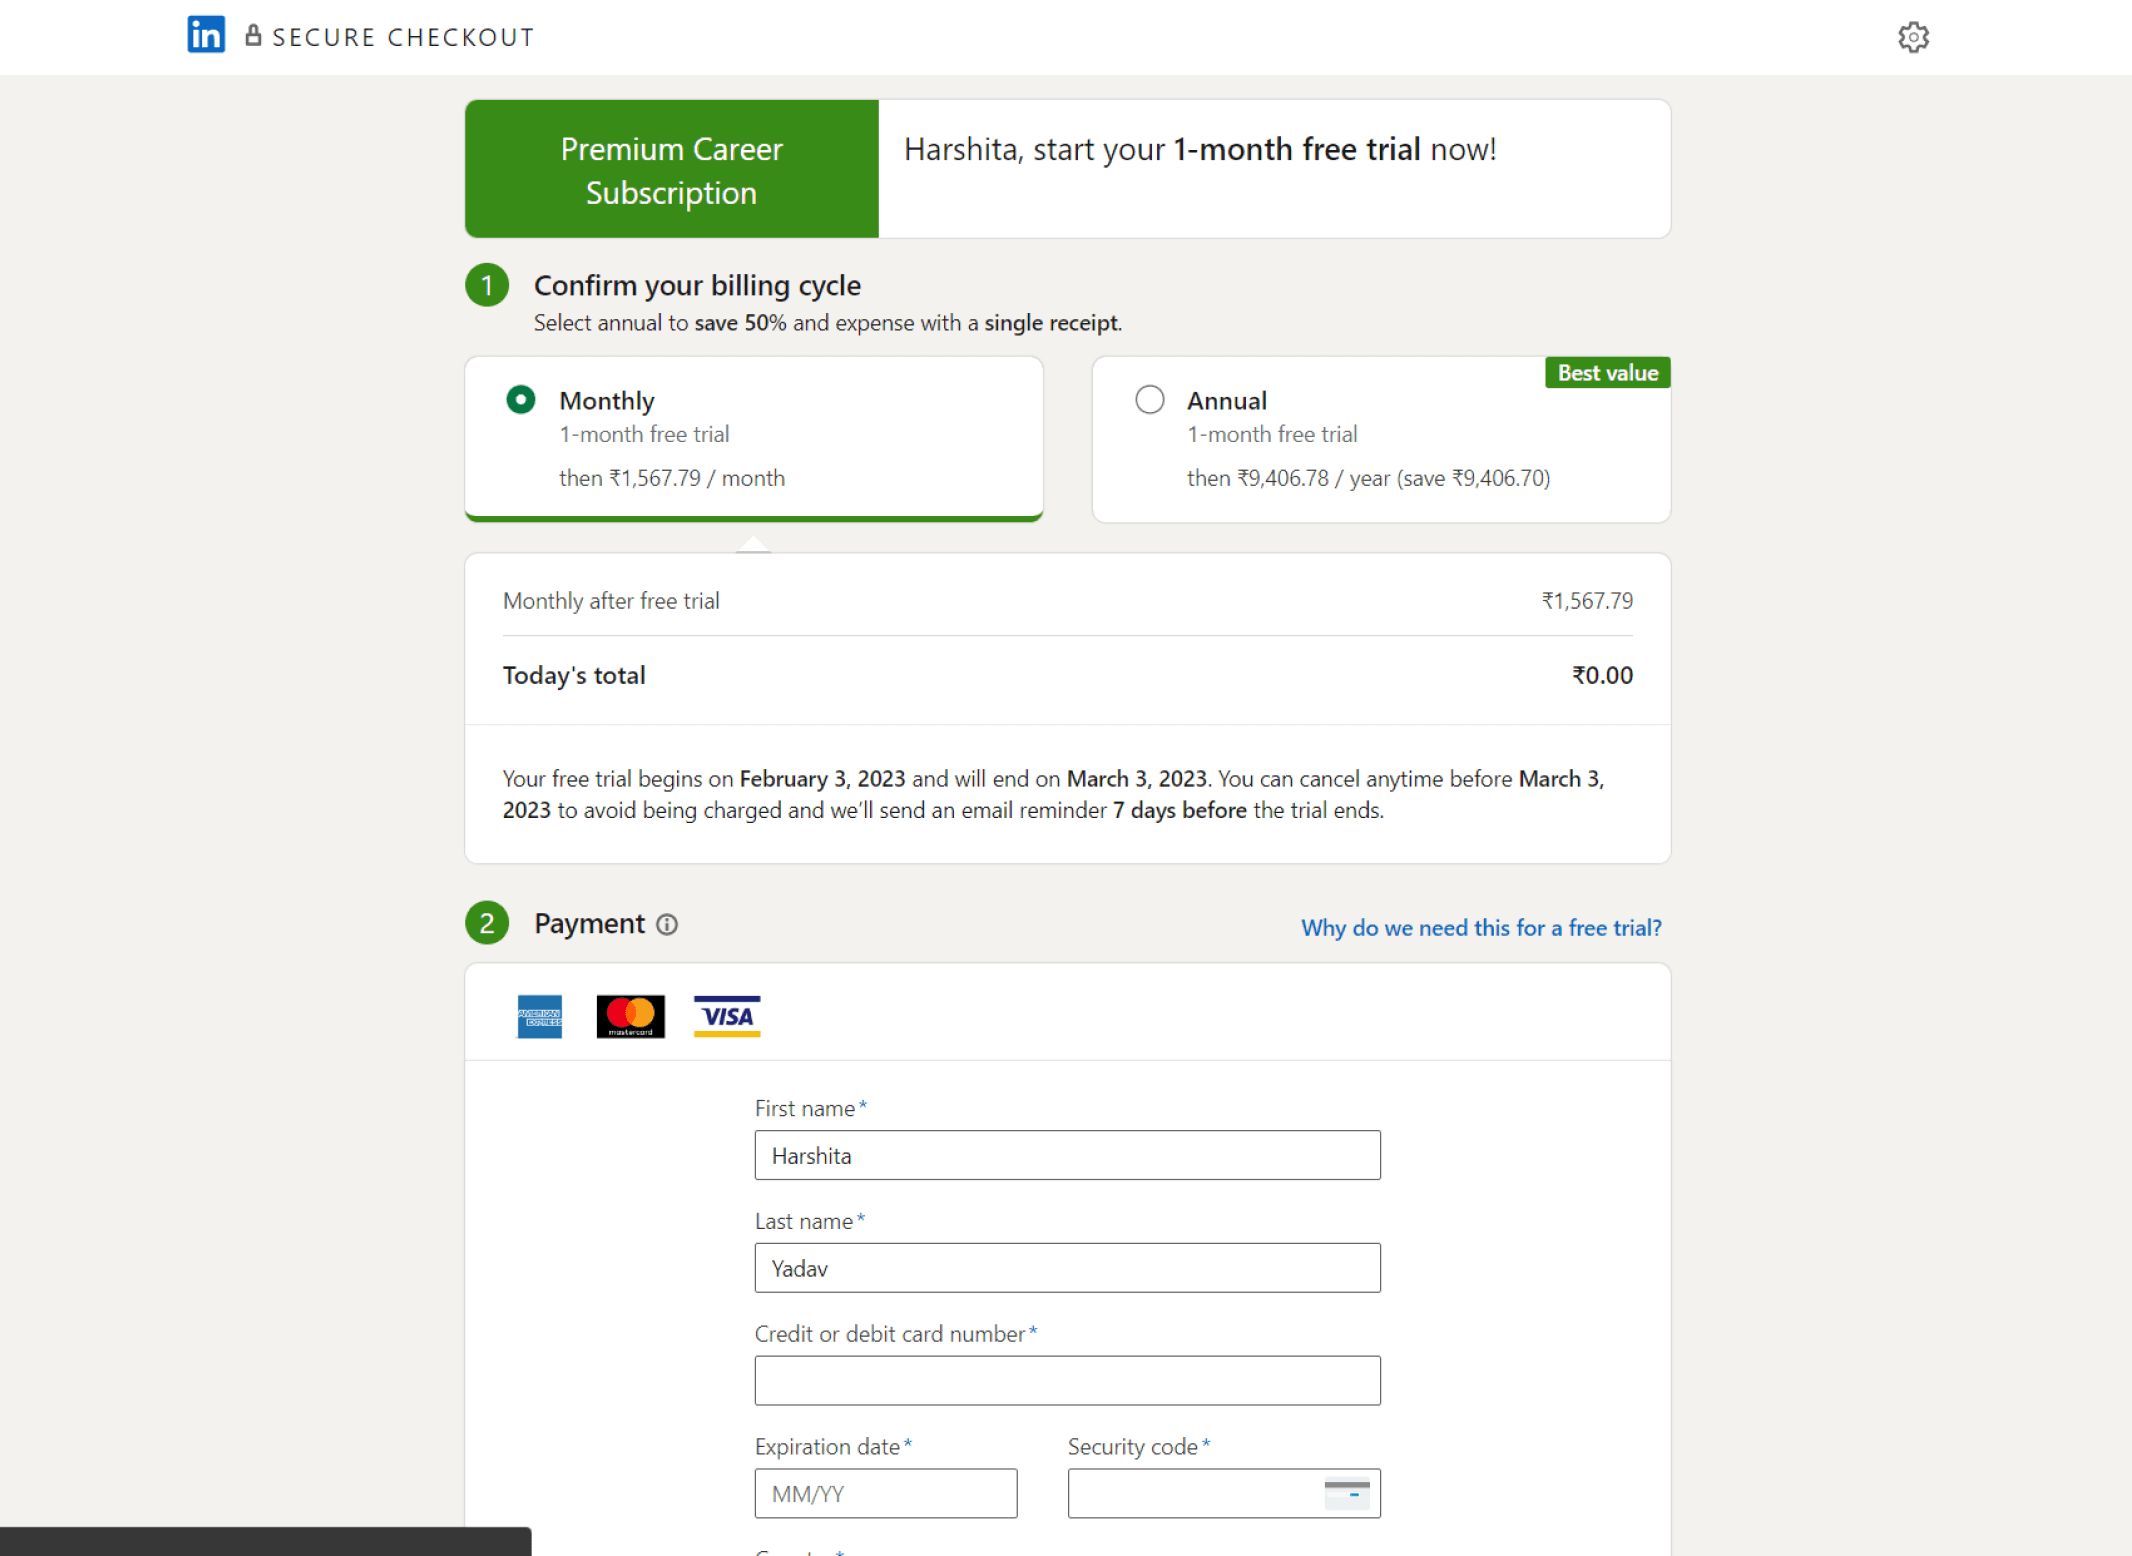Focus the Last name field
The width and height of the screenshot is (2132, 1556).
click(x=1066, y=1268)
